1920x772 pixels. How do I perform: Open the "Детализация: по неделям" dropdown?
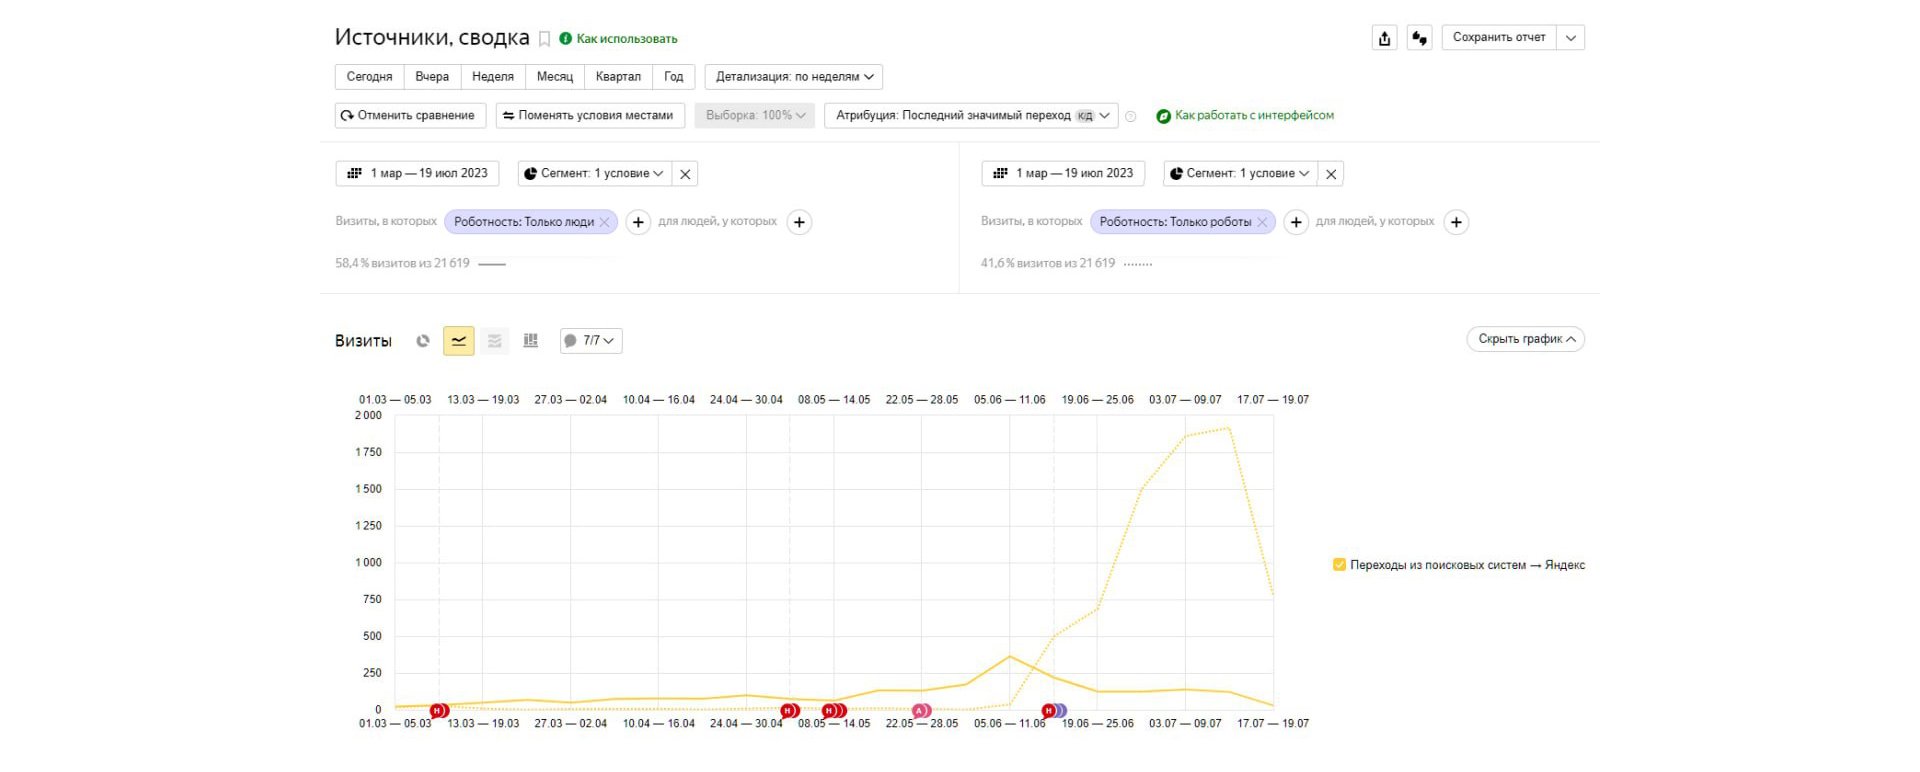(x=793, y=77)
